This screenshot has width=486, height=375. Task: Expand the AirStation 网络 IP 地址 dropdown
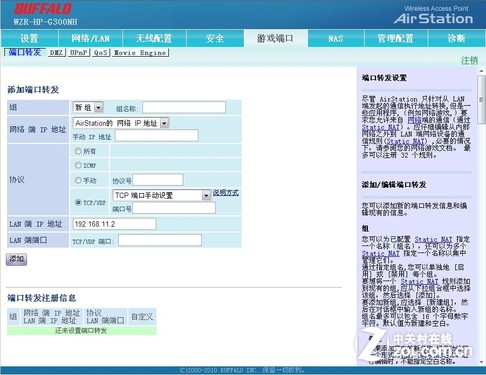[x=121, y=123]
